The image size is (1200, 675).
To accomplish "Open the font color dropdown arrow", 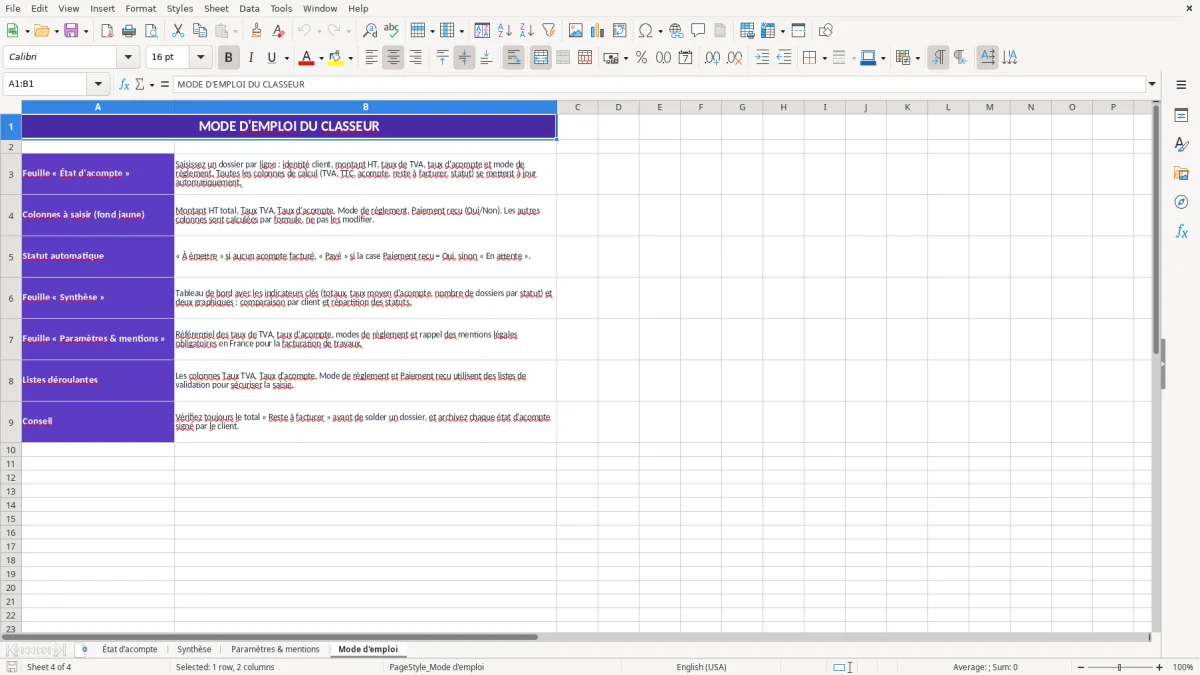I will (x=321, y=58).
